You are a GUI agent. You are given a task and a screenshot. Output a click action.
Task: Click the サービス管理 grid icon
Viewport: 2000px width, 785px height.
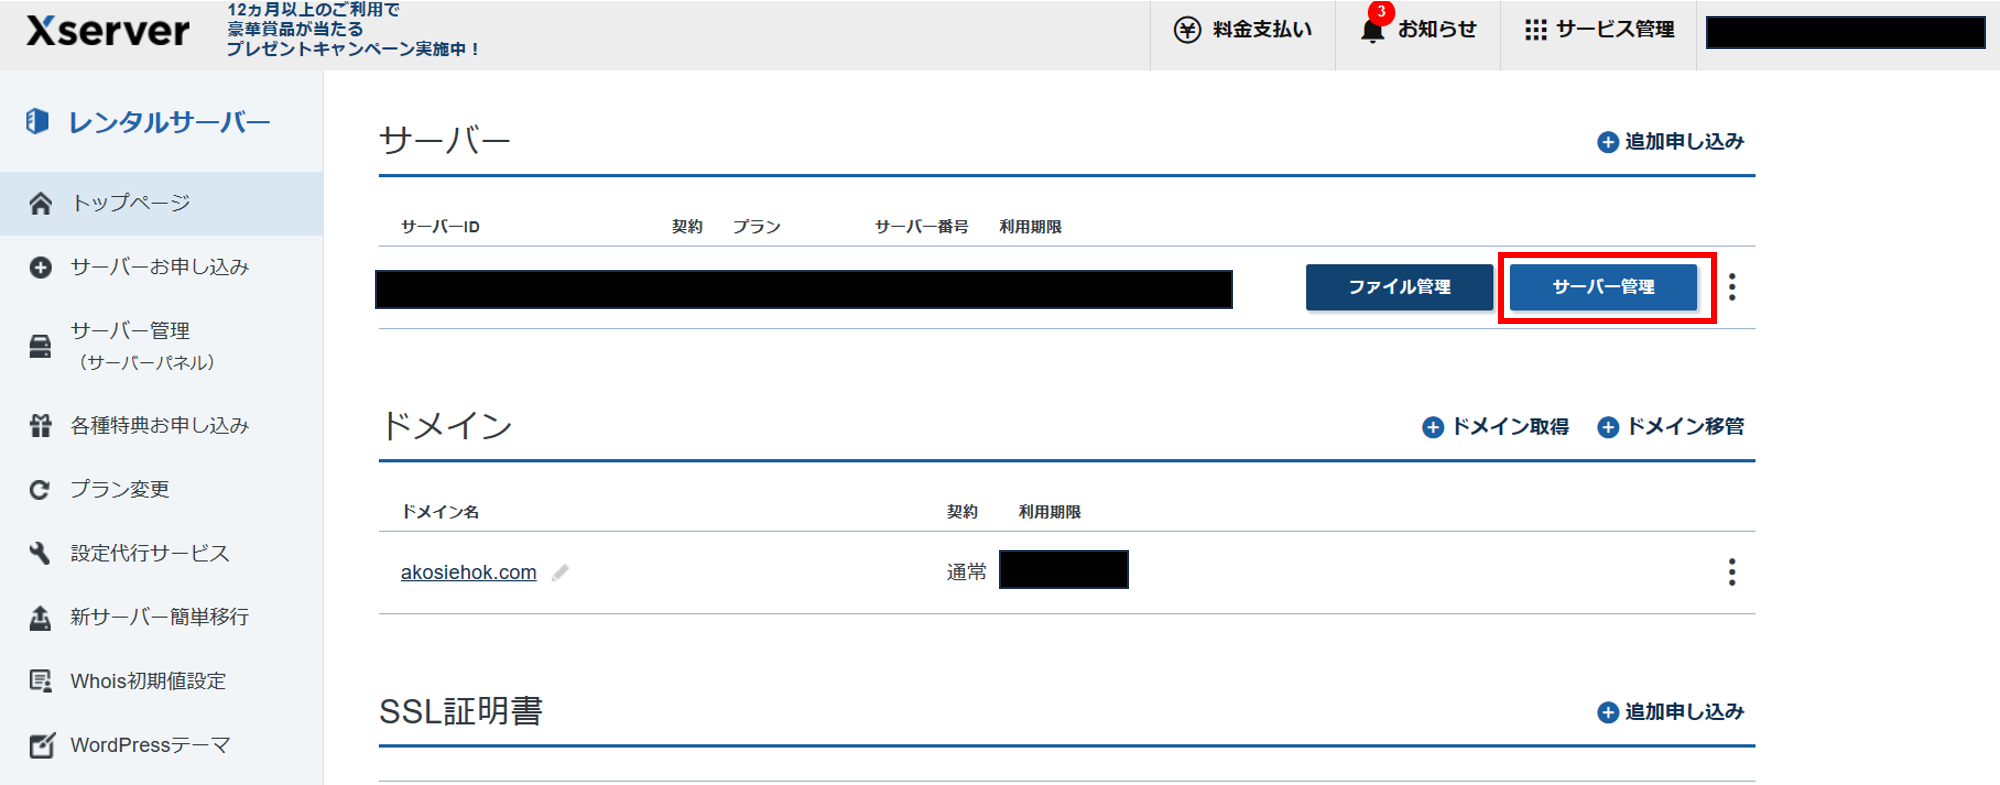1535,30
